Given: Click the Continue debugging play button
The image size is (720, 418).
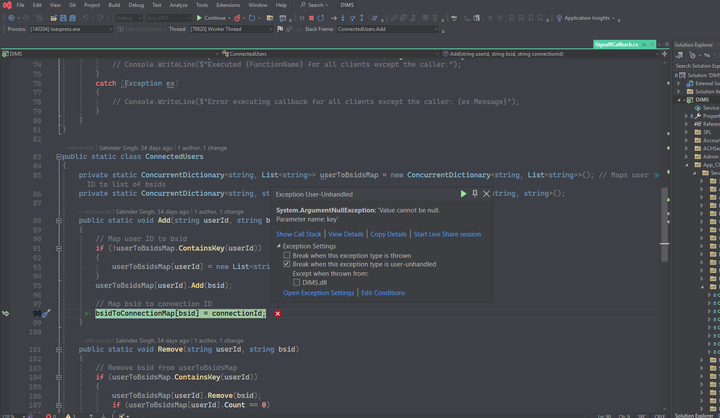Looking at the screenshot, I should click(199, 18).
